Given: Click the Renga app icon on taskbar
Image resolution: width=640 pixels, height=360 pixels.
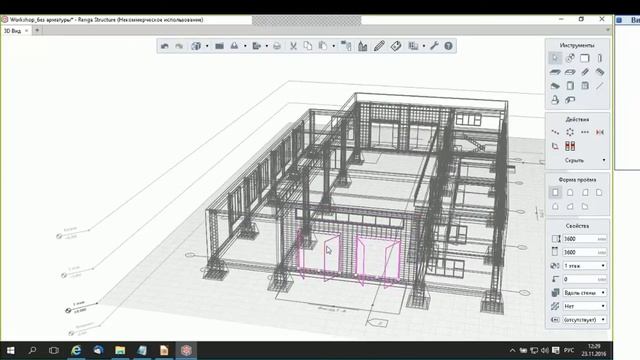Looking at the screenshot, I should [186, 350].
